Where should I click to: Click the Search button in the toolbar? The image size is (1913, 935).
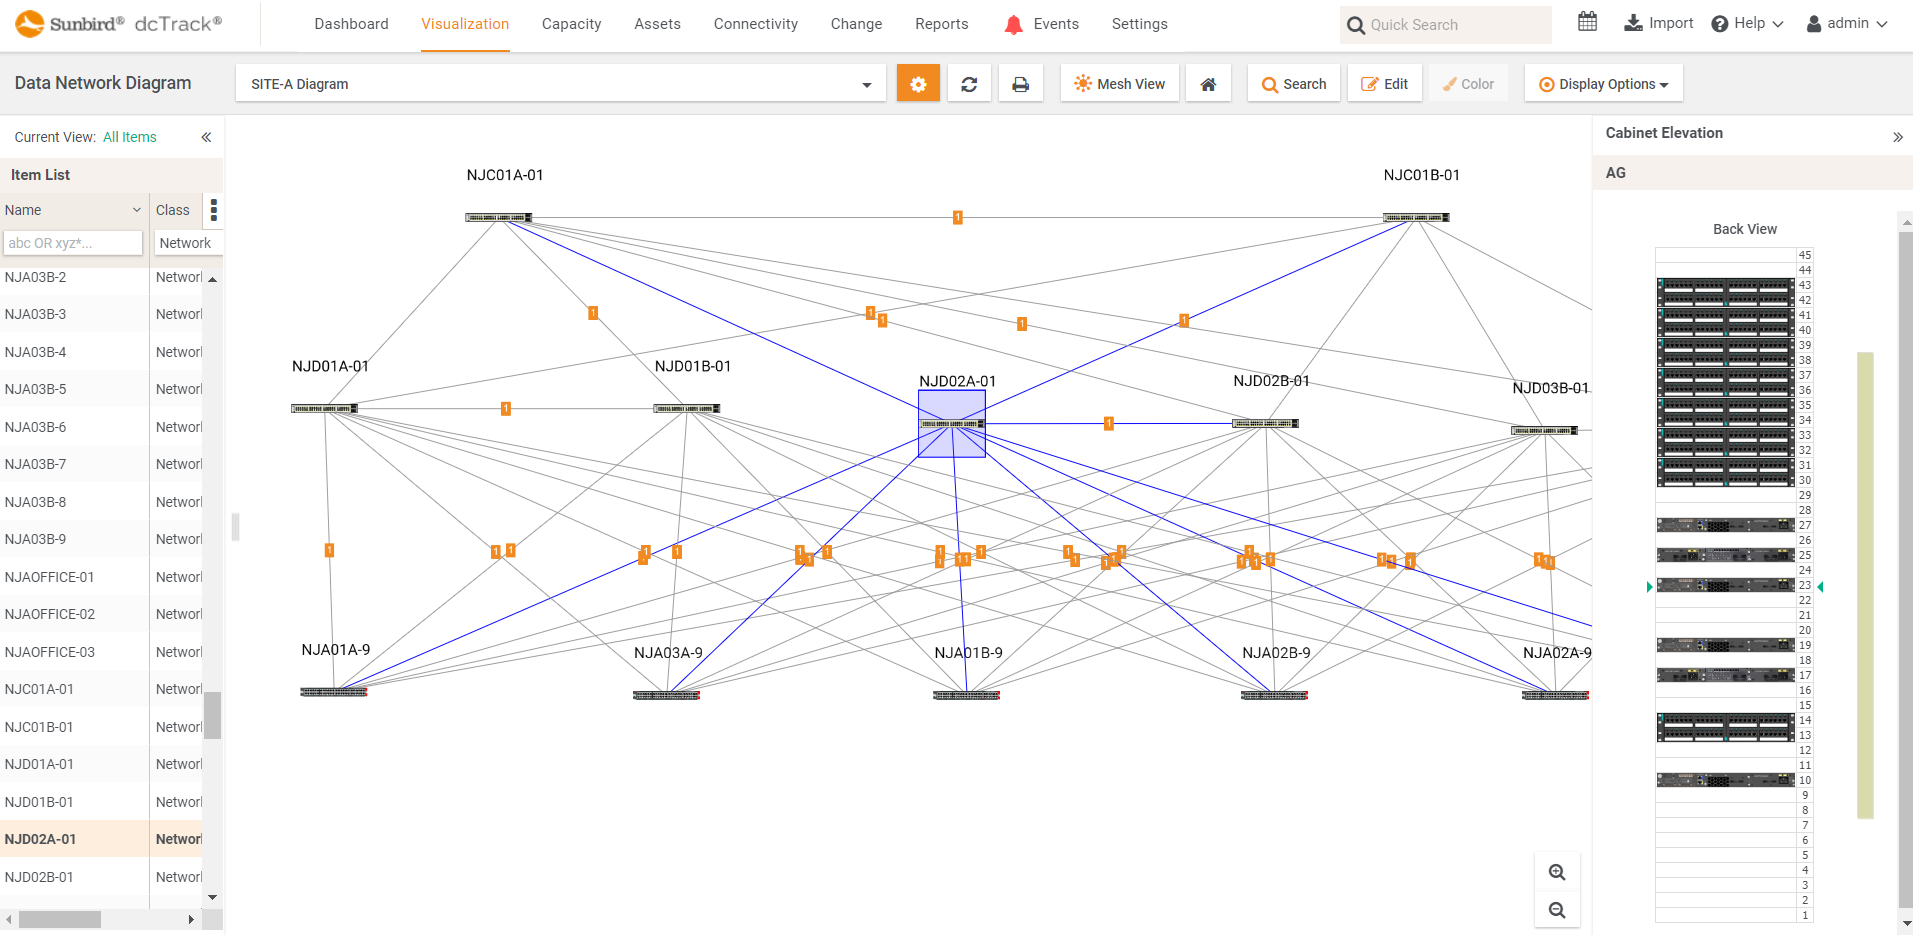coord(1292,83)
